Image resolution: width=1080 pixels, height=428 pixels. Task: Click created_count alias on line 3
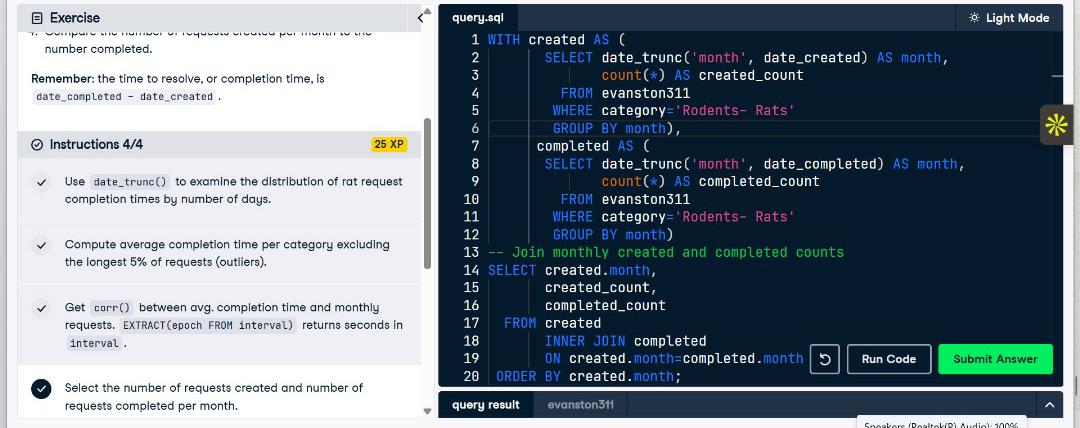(751, 75)
